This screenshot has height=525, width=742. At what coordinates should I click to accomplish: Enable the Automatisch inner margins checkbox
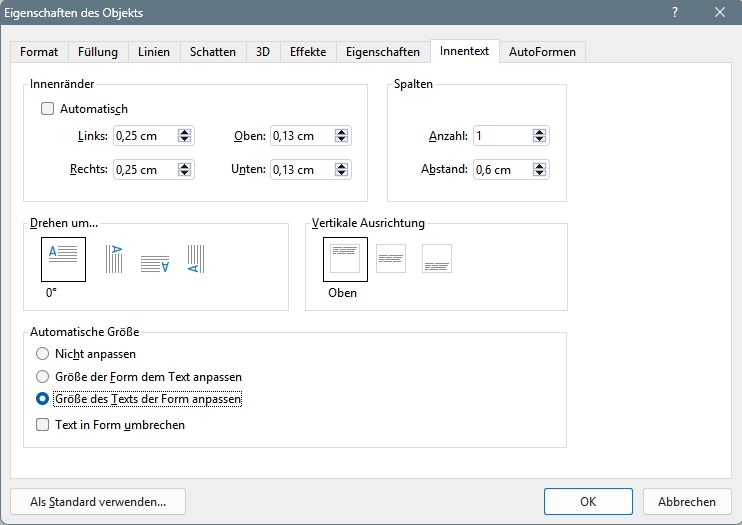[x=47, y=109]
